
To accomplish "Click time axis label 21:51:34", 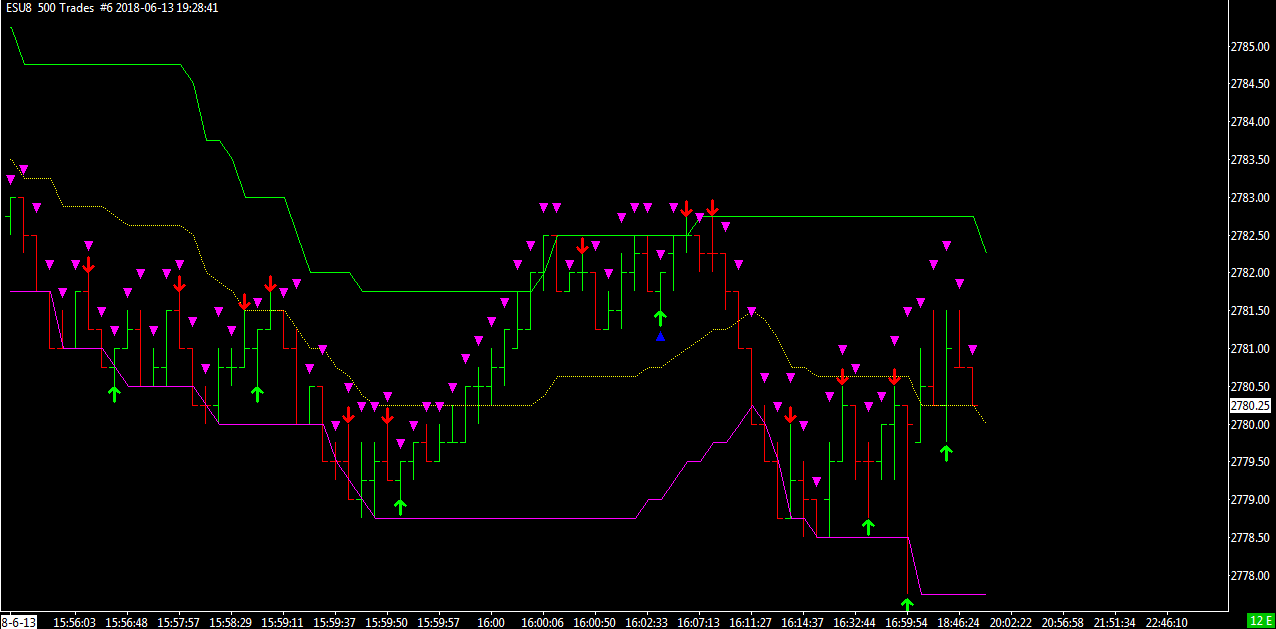I will [x=1114, y=622].
